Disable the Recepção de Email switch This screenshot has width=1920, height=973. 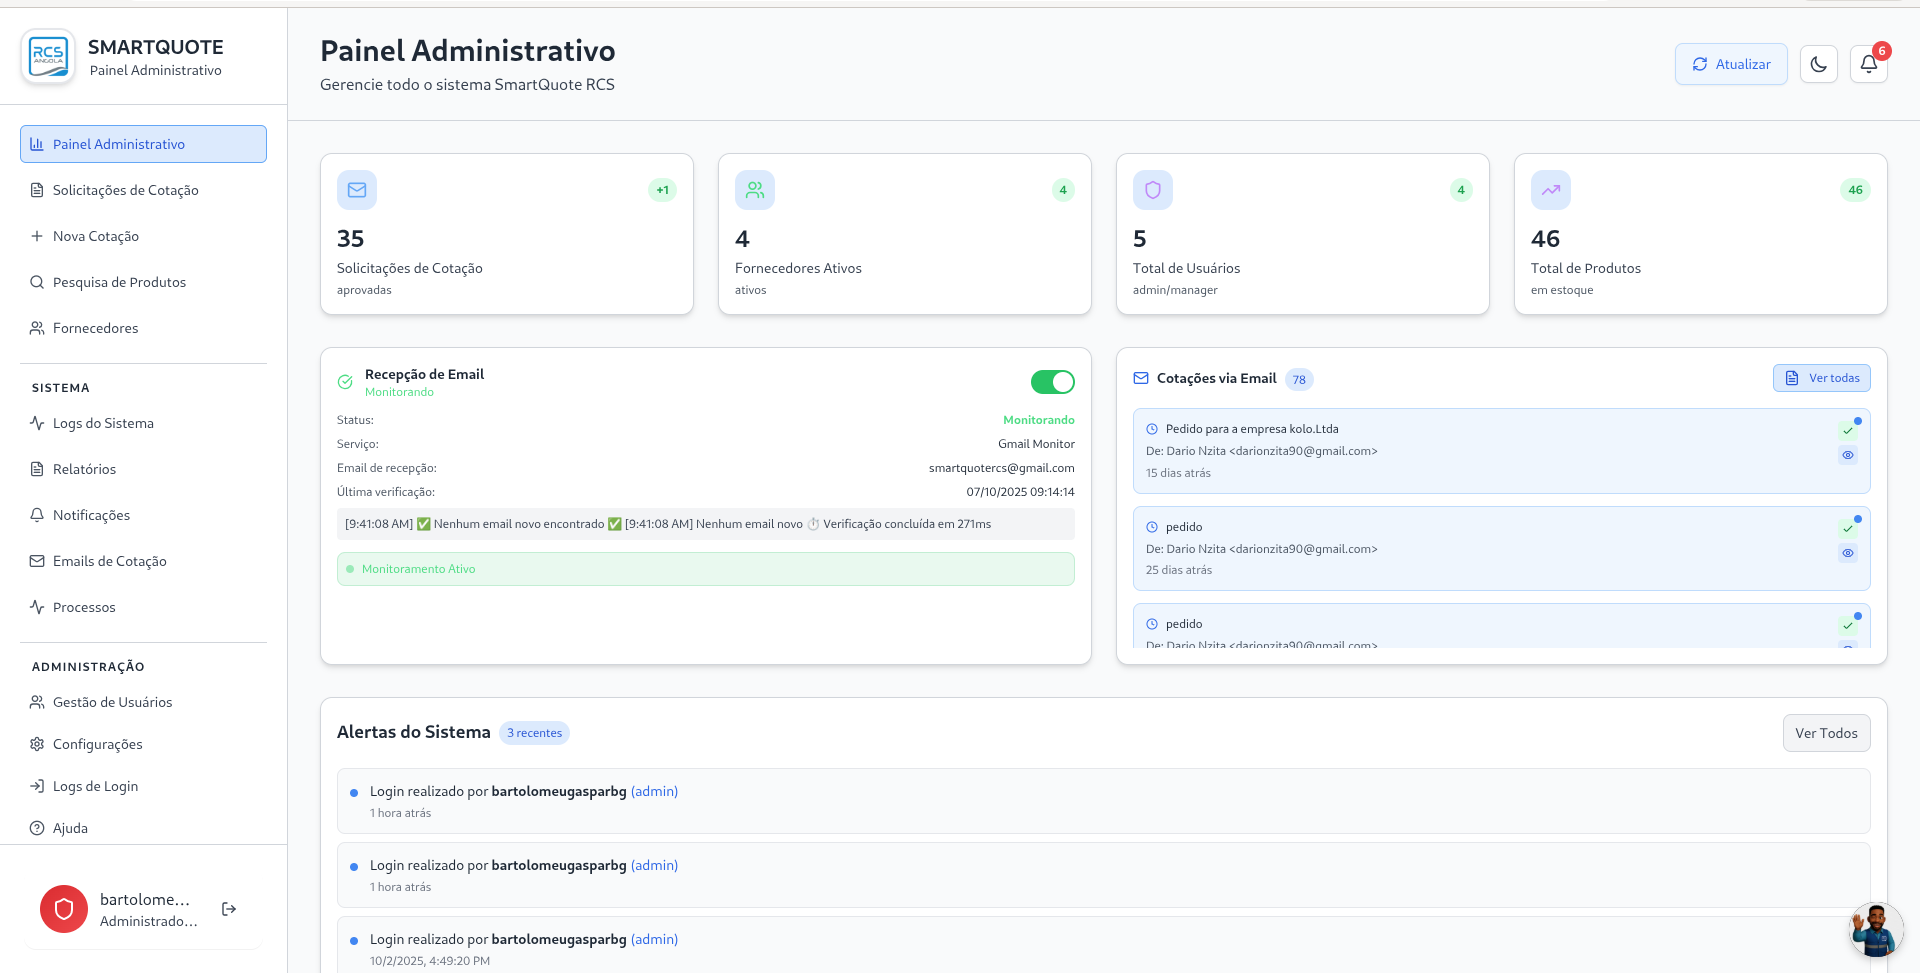point(1052,382)
